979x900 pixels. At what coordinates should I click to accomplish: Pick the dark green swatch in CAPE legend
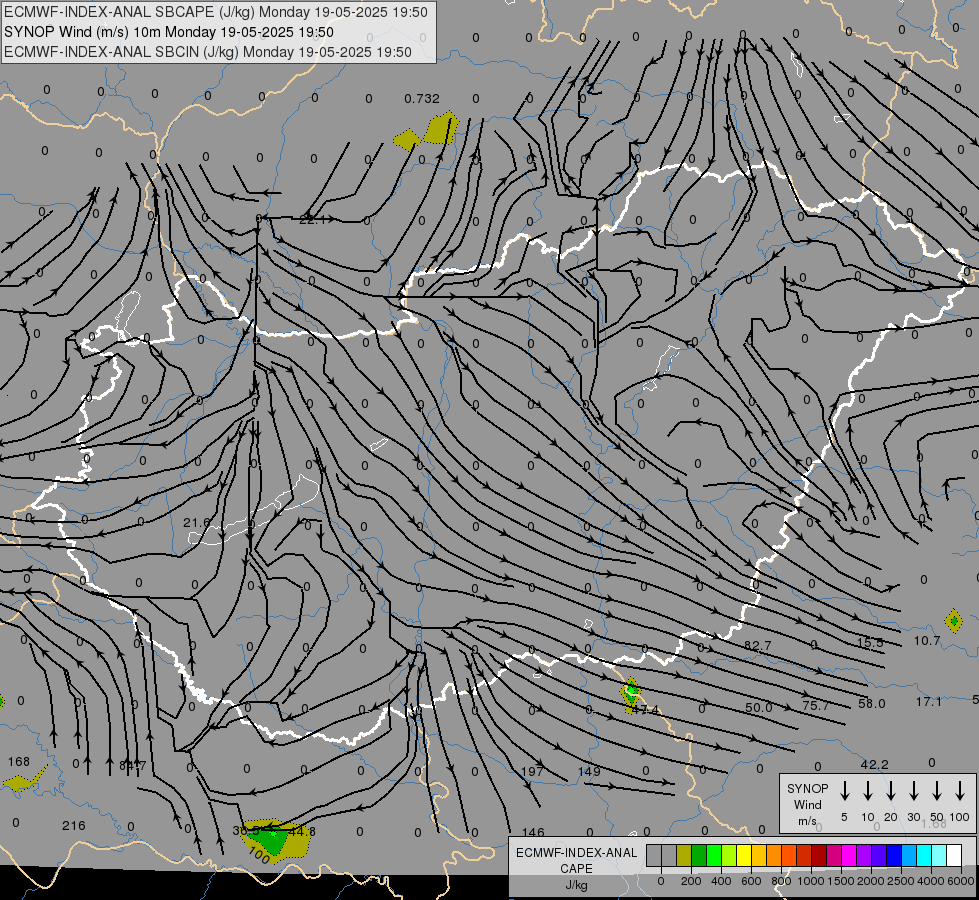pos(699,855)
